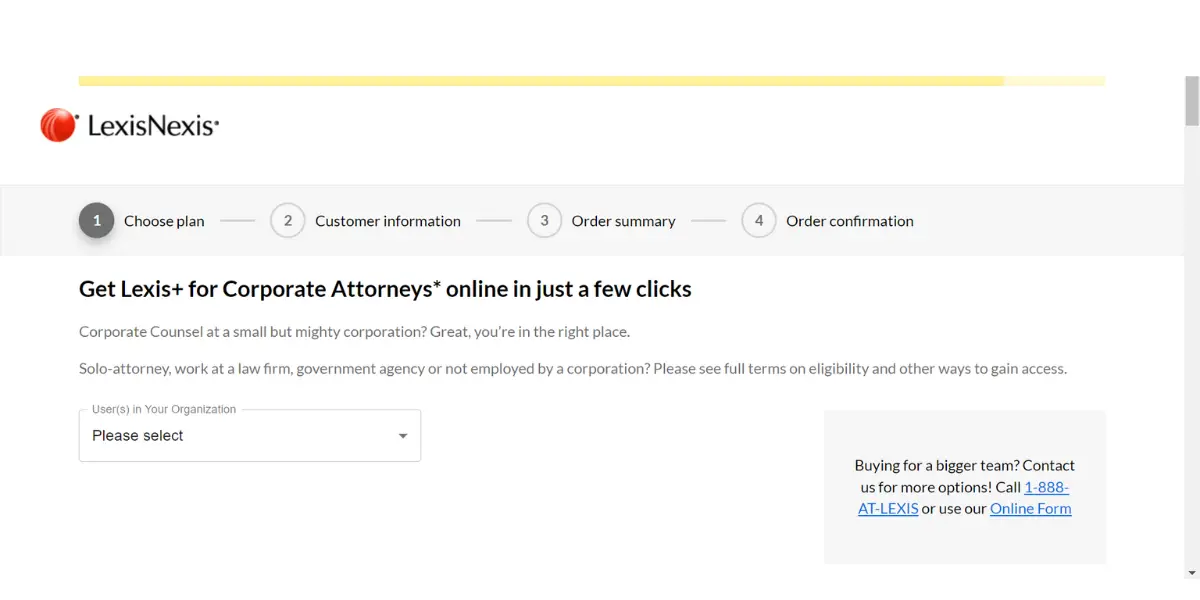The width and height of the screenshot is (1200, 600).
Task: Open the User(s) in Your Organization dropdown
Action: (x=250, y=435)
